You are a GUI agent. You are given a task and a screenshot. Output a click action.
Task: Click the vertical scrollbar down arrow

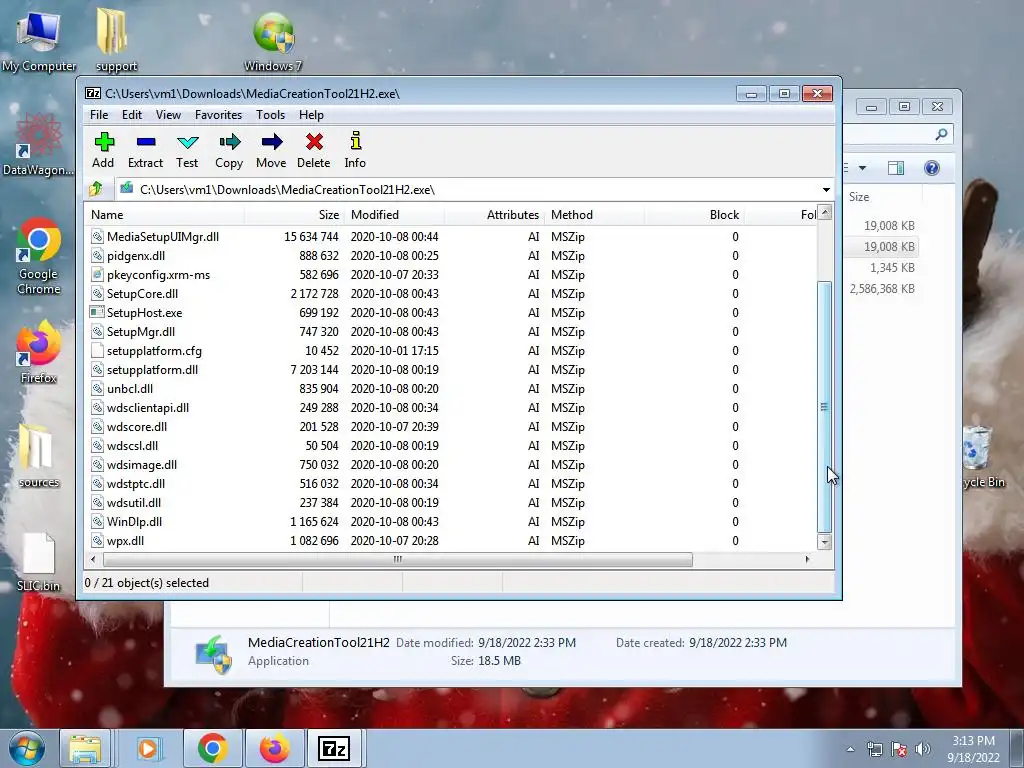tap(825, 542)
